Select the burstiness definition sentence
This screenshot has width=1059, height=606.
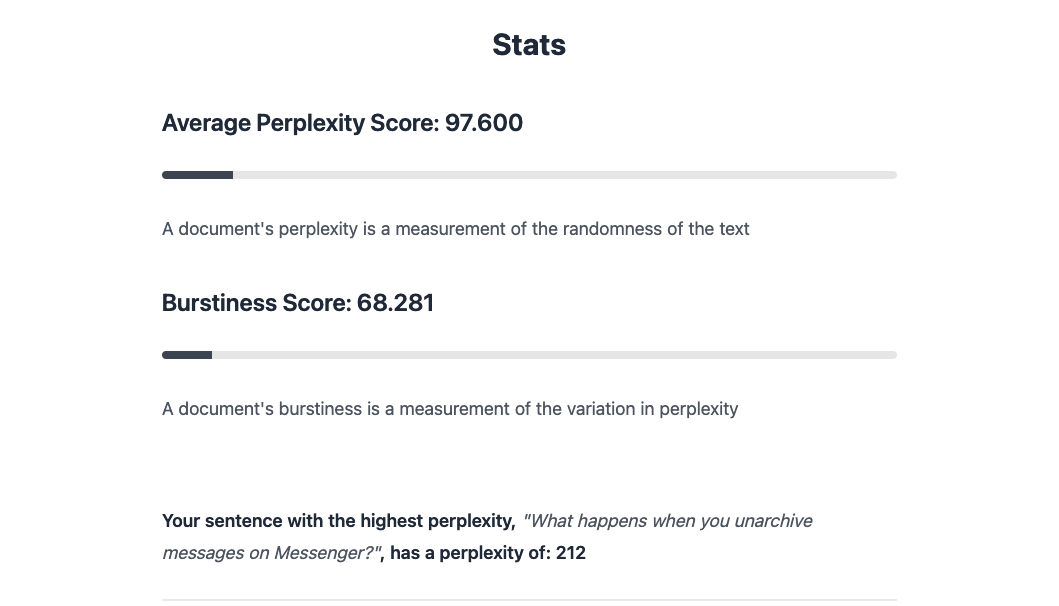449,409
